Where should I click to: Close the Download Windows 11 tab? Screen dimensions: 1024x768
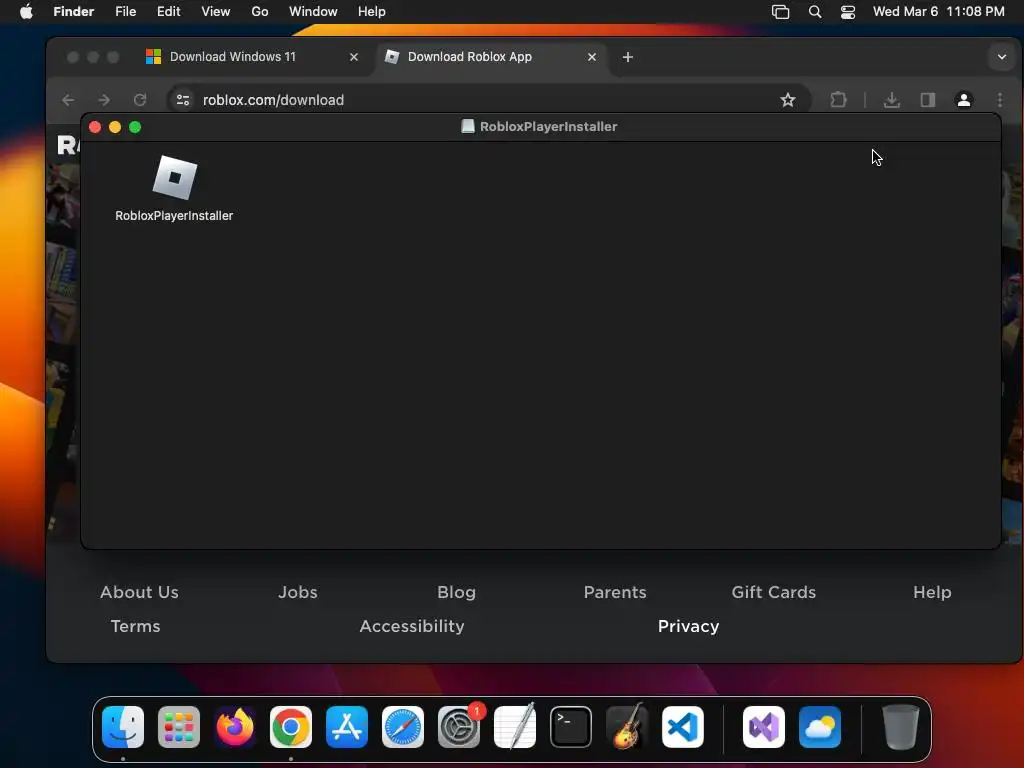[x=354, y=57]
